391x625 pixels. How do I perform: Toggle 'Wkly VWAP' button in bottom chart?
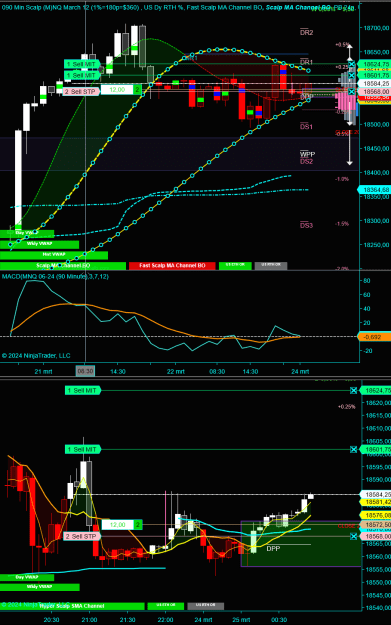point(39,587)
